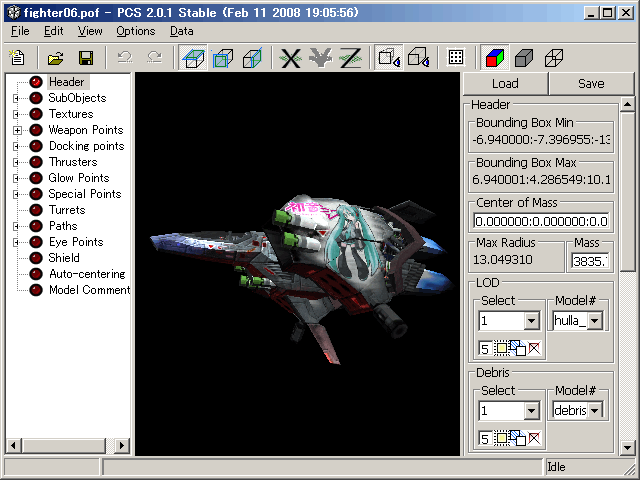Enable textured colored-cube render mode

tap(495, 58)
